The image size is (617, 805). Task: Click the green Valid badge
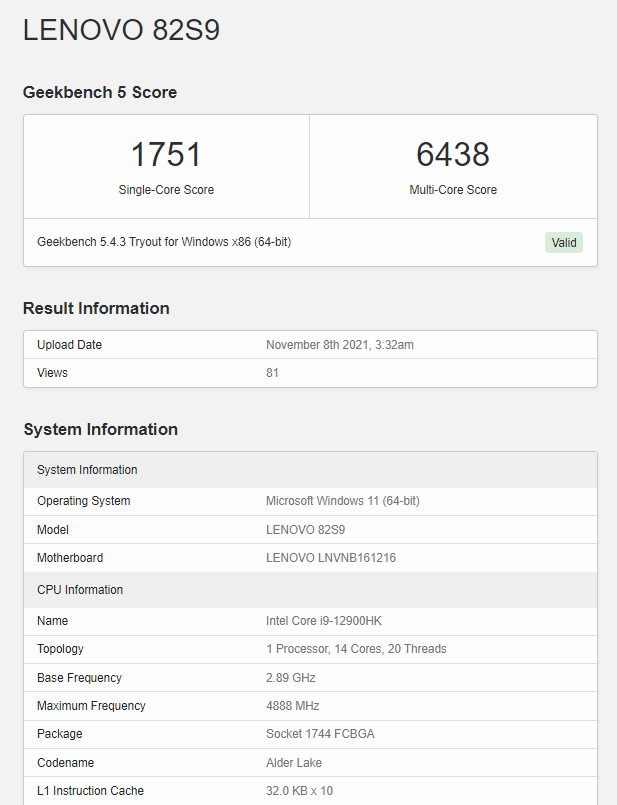(x=564, y=243)
